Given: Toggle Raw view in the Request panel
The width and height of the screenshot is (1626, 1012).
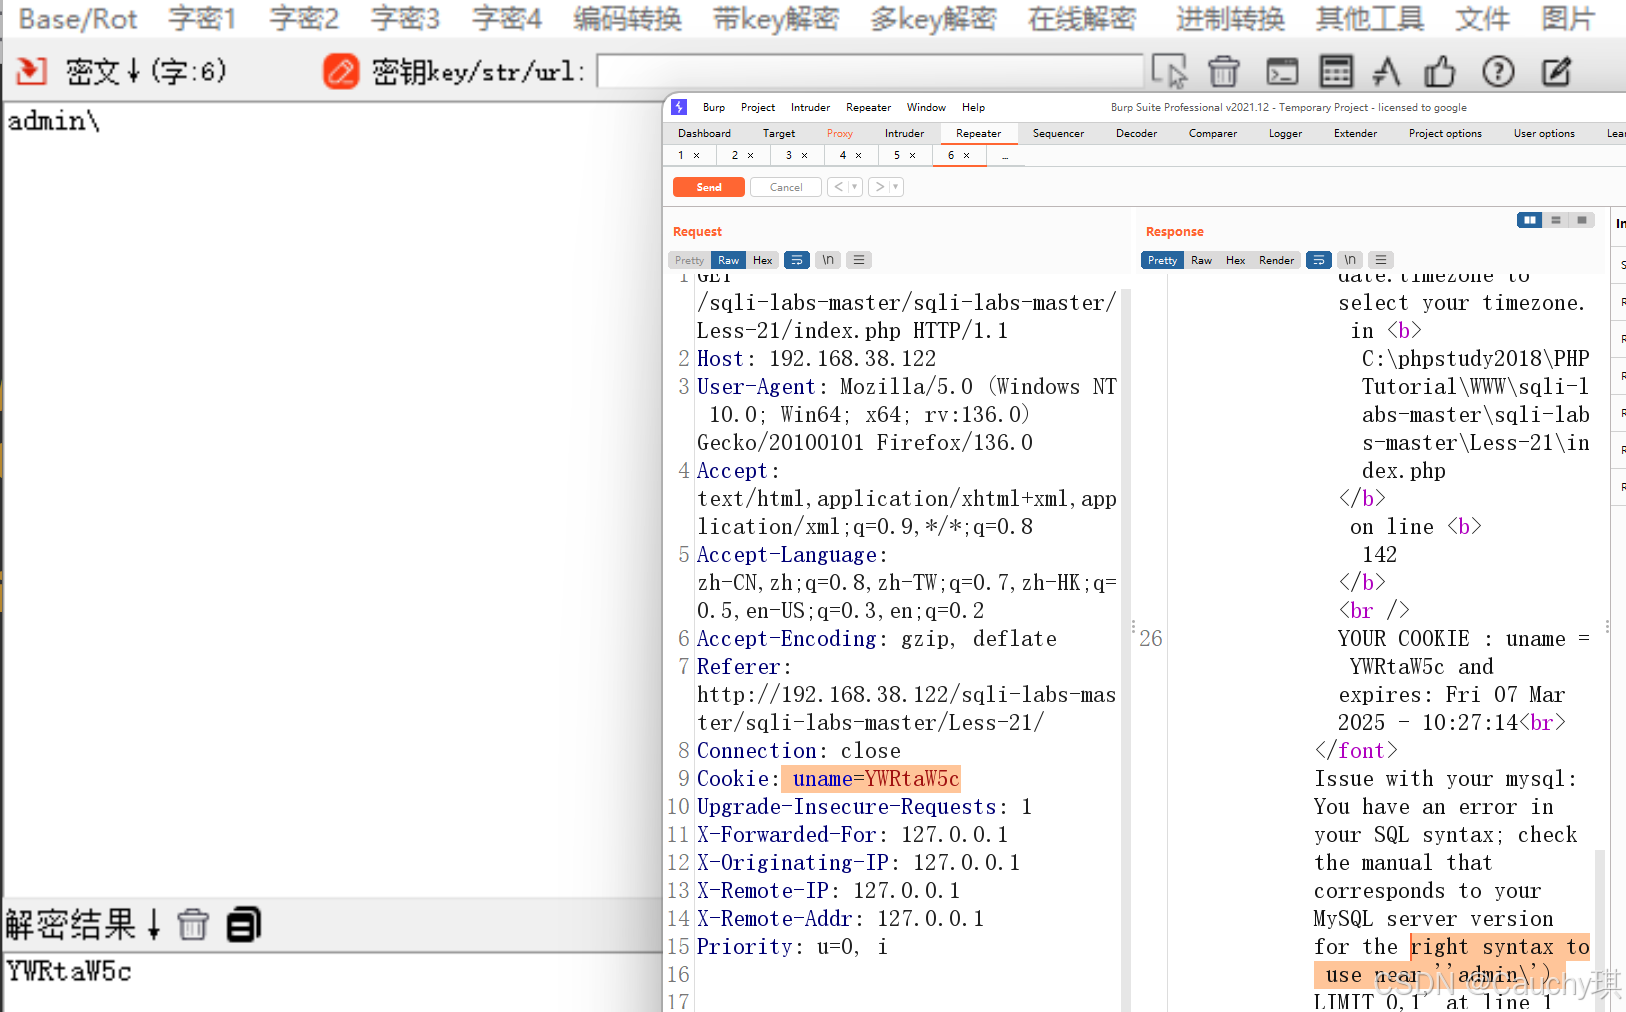Looking at the screenshot, I should [x=727, y=259].
